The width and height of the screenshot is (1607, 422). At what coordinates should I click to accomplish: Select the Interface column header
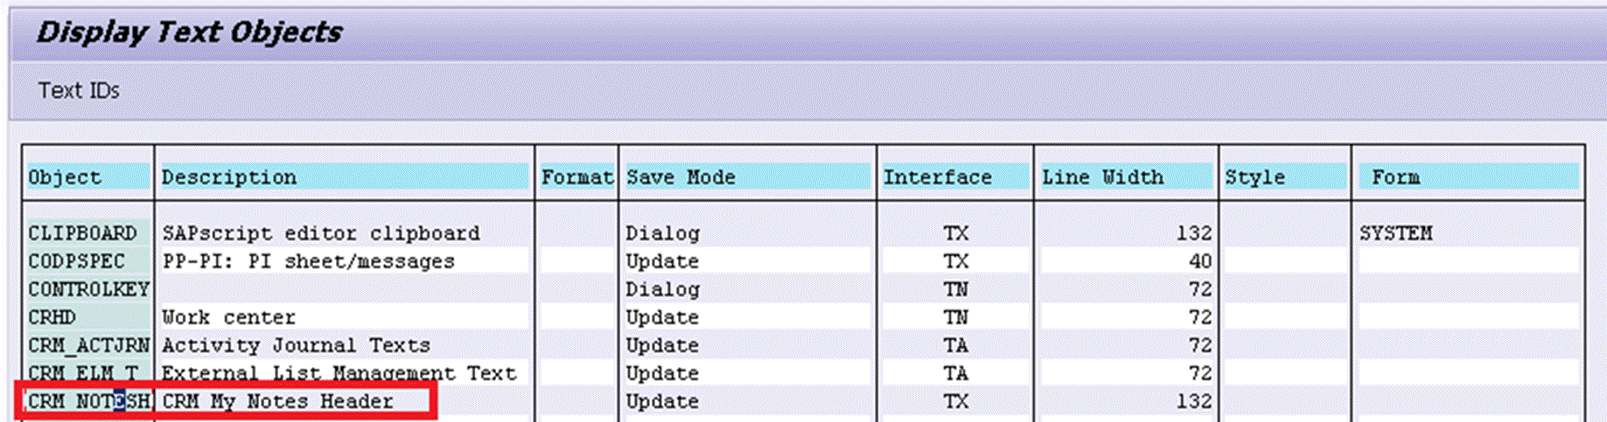955,177
